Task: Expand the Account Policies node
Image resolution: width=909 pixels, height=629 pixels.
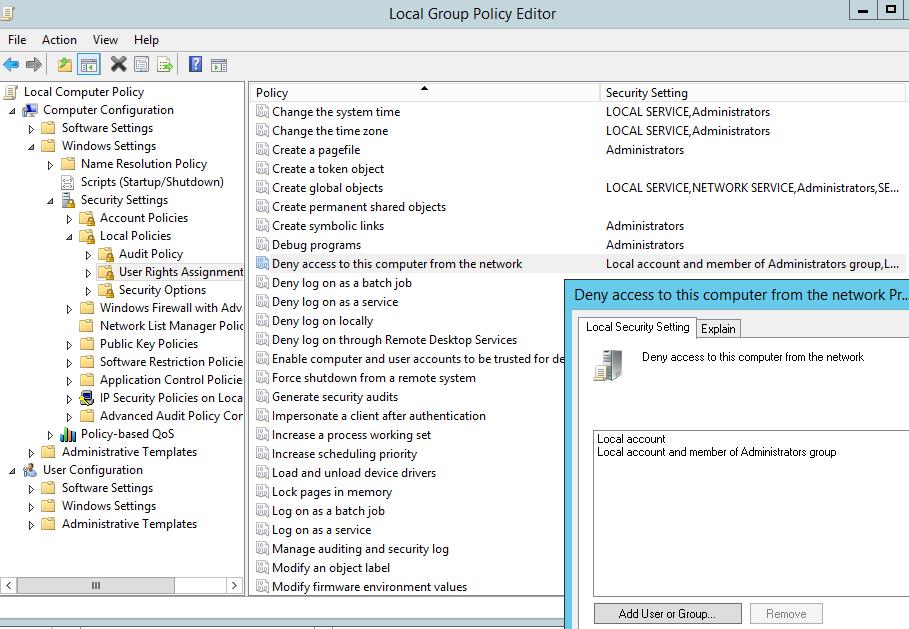Action: coord(70,219)
